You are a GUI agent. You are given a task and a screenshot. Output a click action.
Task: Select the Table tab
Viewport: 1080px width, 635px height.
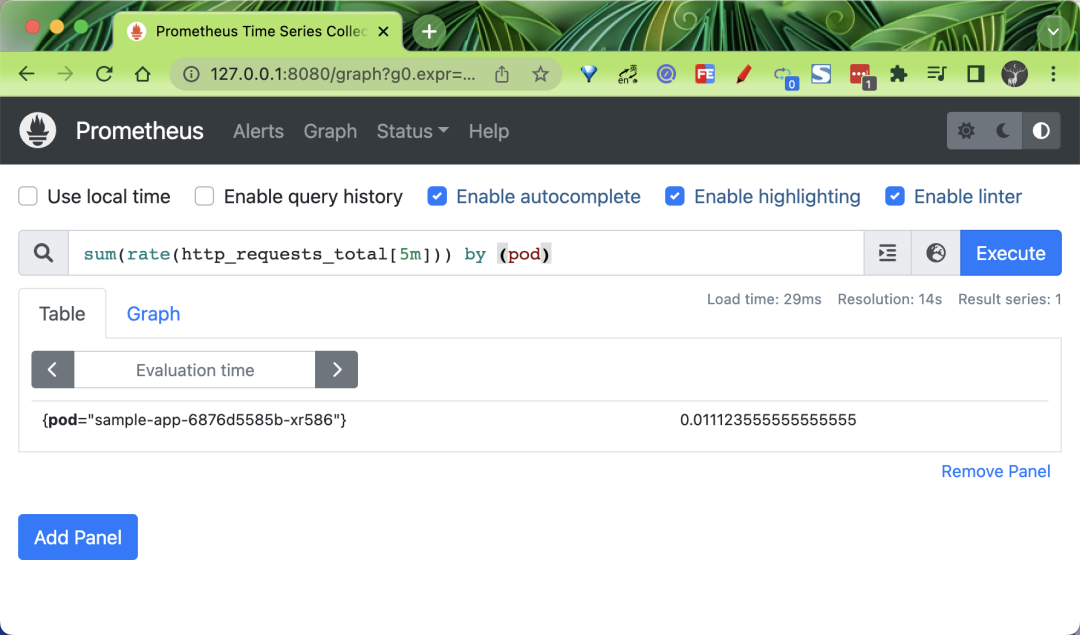click(62, 313)
